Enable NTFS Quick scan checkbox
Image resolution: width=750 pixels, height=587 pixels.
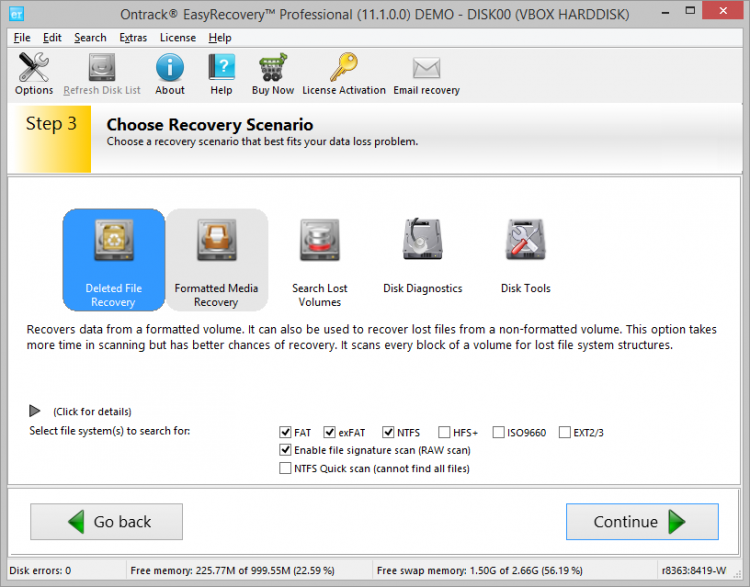[x=285, y=468]
